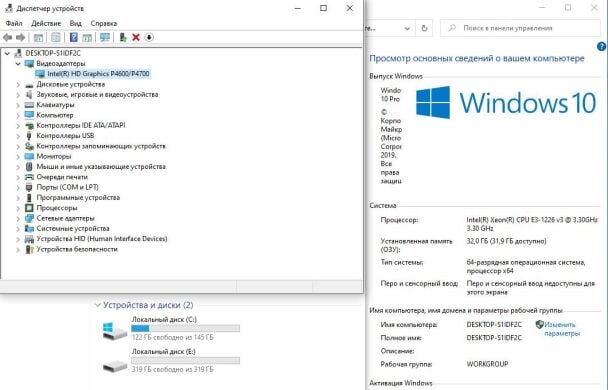608x390 pixels.
Task: Click the search Control Panel field
Action: [x=520, y=28]
